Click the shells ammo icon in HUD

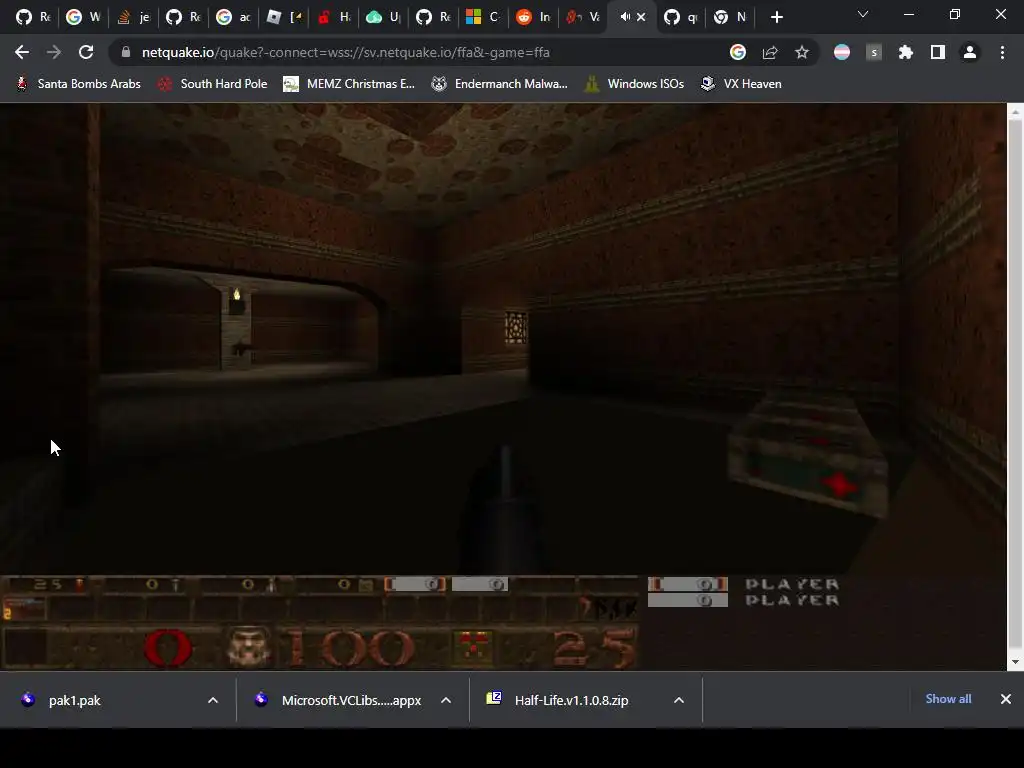click(473, 648)
